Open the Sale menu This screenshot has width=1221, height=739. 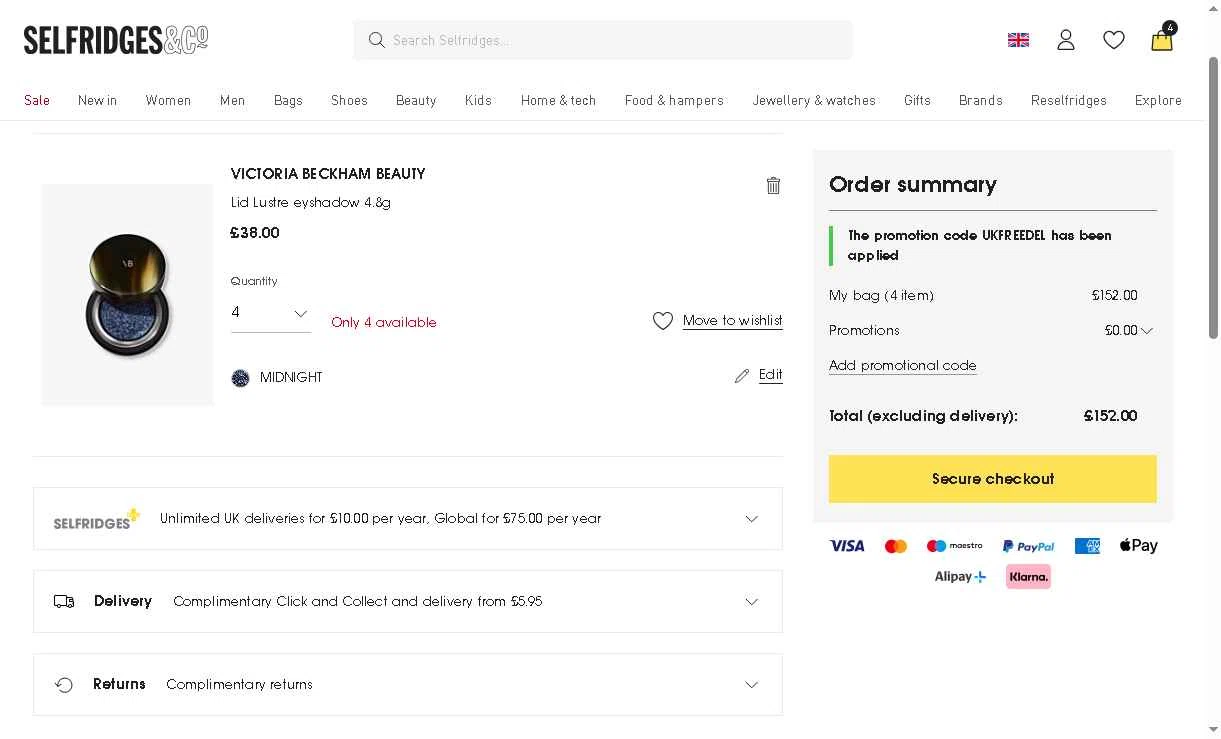37,100
